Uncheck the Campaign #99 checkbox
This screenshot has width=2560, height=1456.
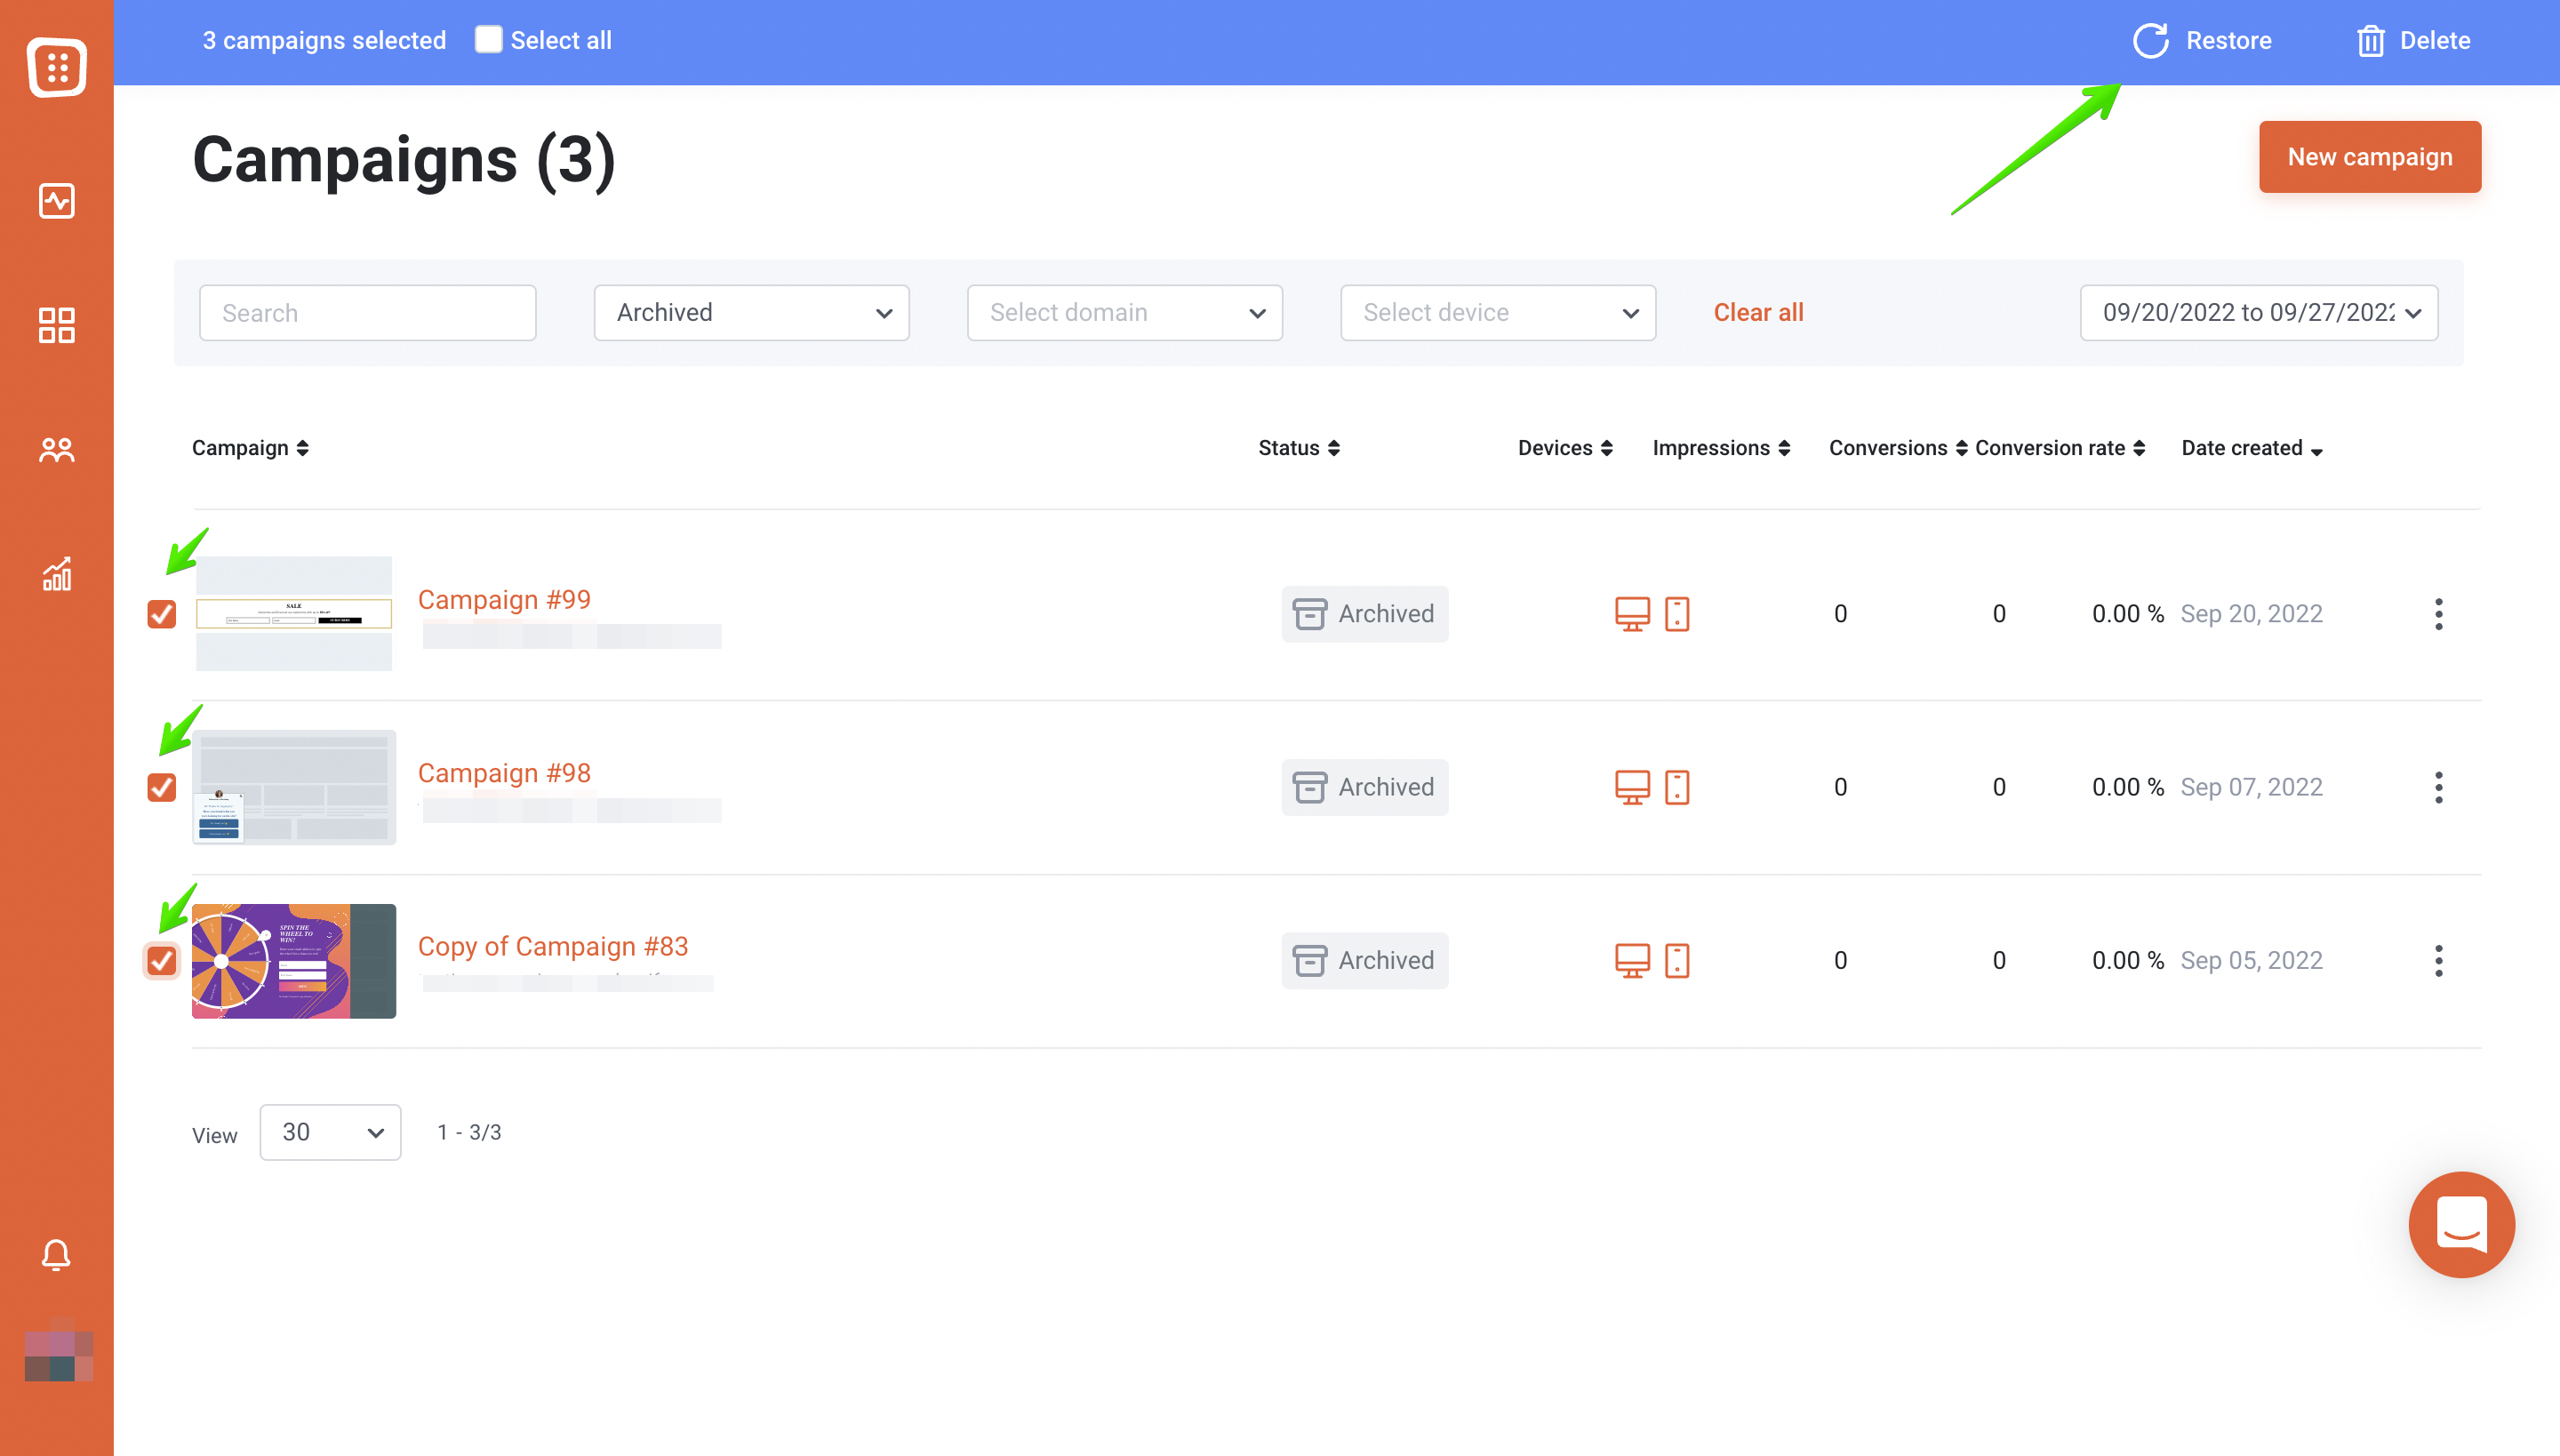(x=161, y=614)
